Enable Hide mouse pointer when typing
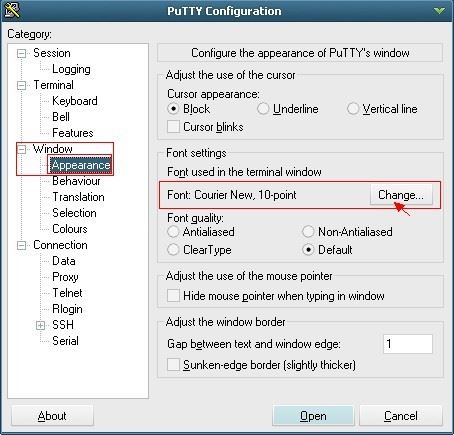The width and height of the screenshot is (454, 435). tap(173, 296)
